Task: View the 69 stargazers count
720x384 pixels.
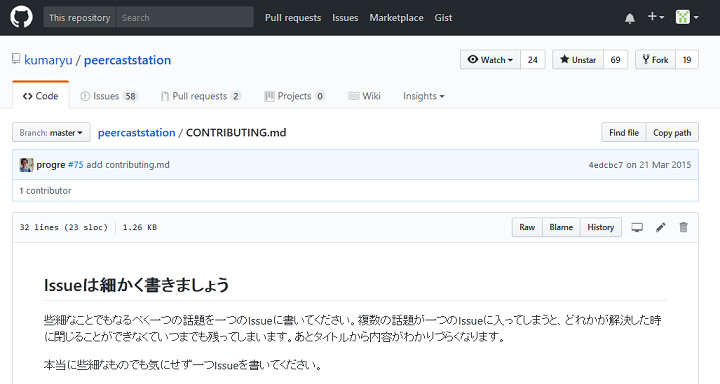Action: pyautogui.click(x=615, y=60)
